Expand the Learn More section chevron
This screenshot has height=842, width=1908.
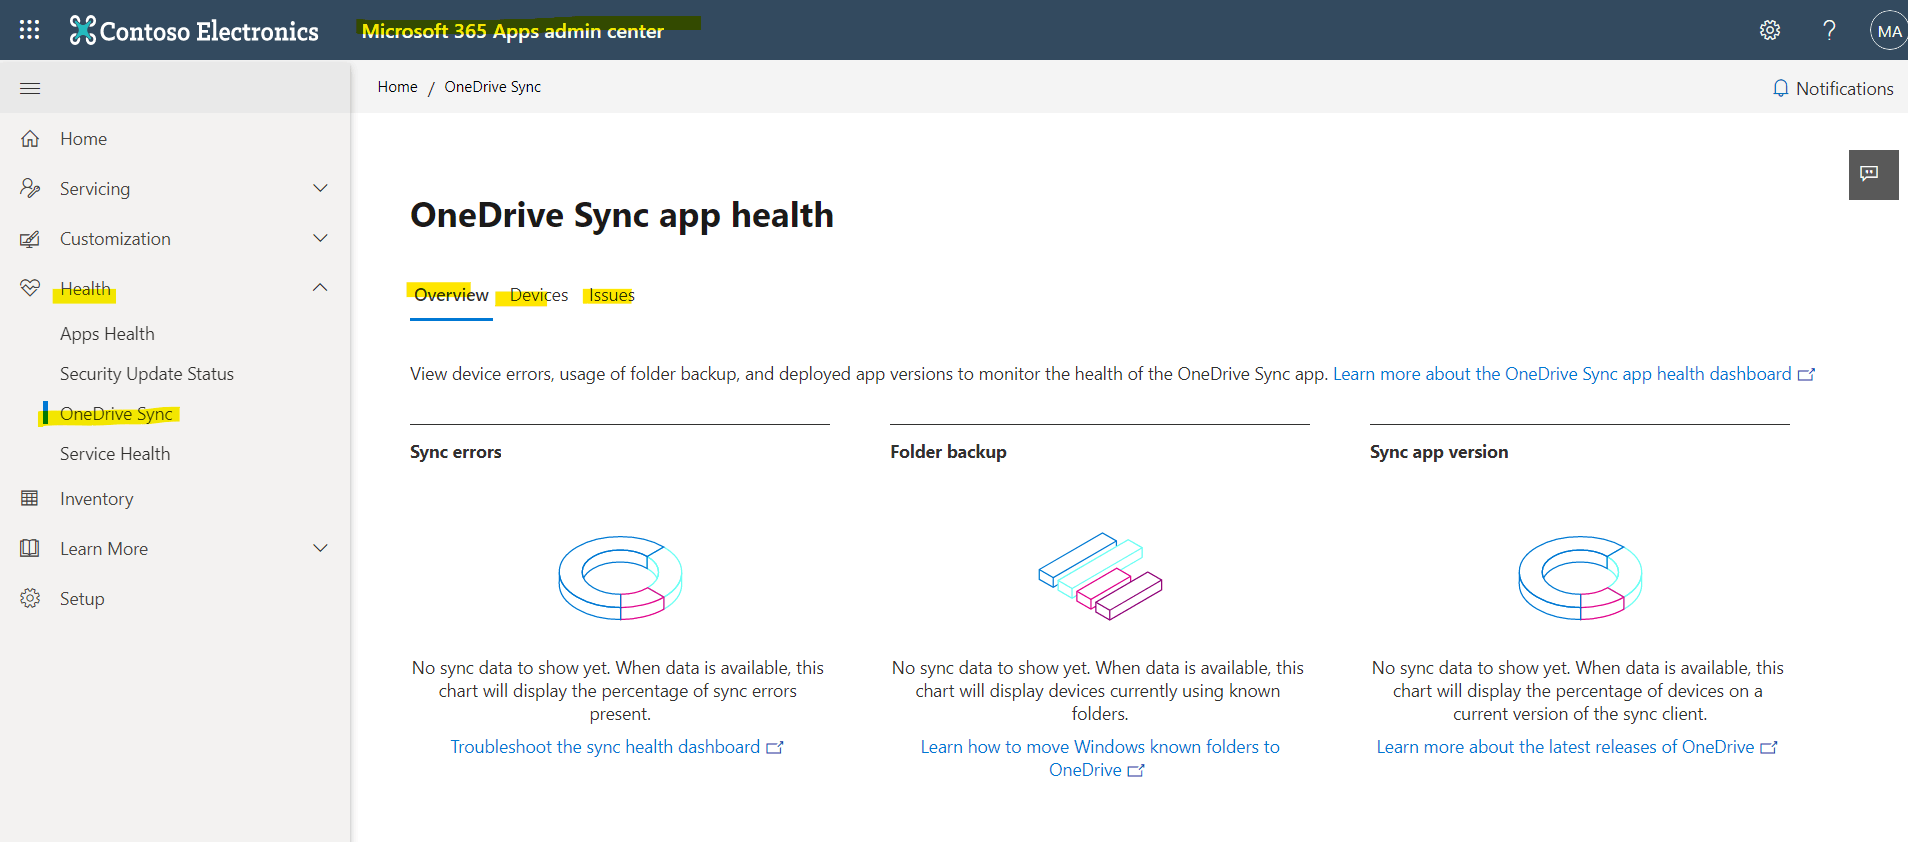coord(320,548)
